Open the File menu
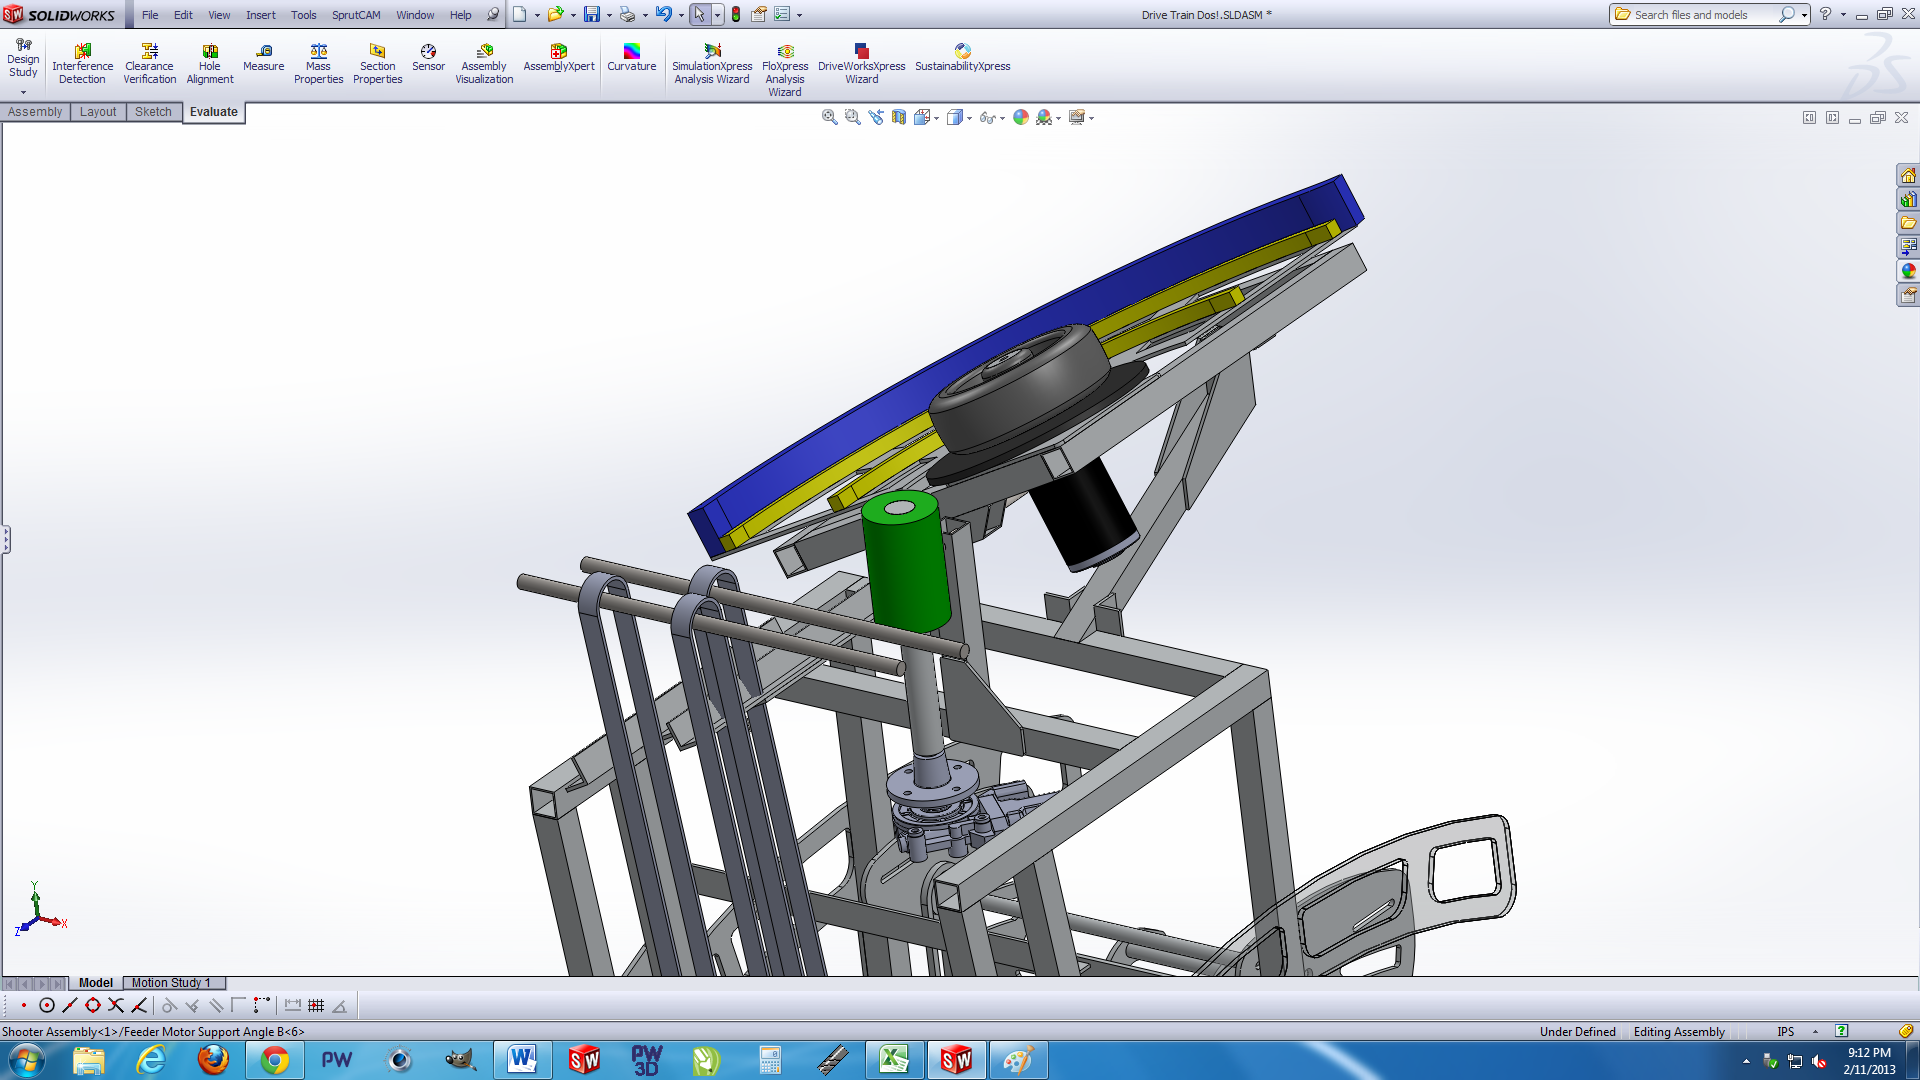The image size is (1920, 1080). [150, 15]
